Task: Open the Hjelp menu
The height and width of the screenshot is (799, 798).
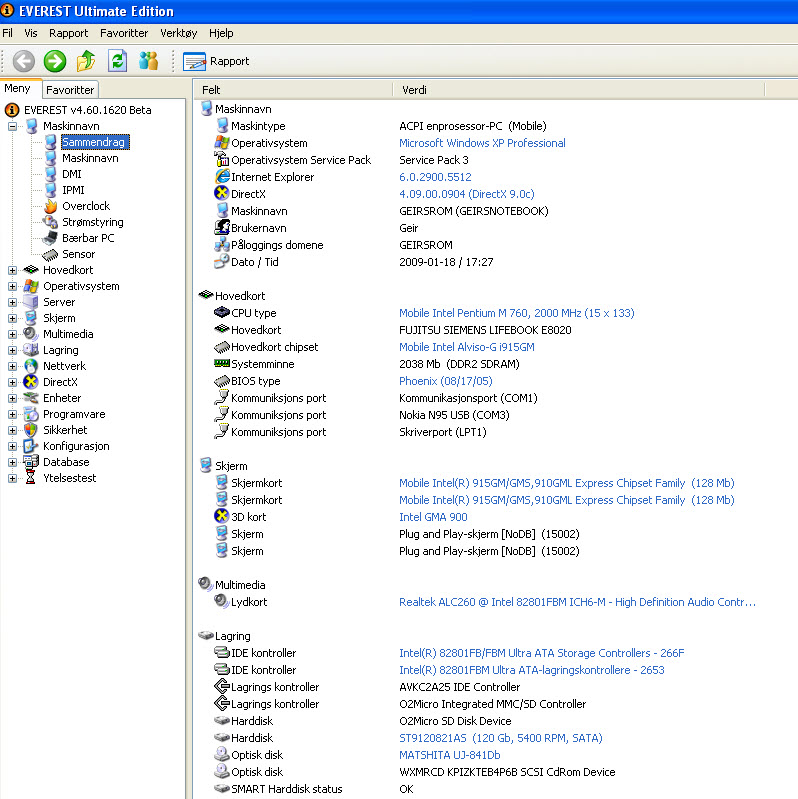Action: pyautogui.click(x=221, y=33)
